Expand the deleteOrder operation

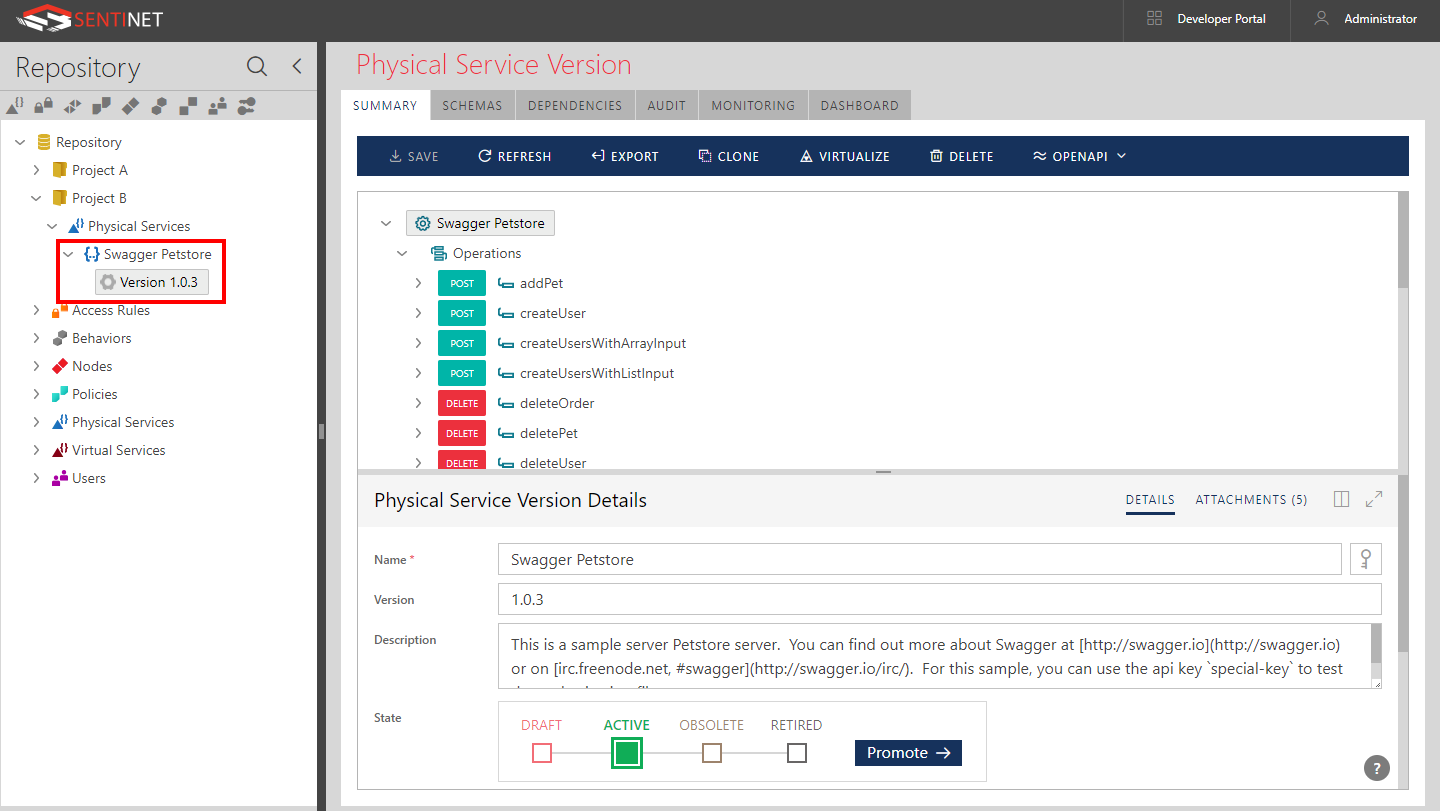click(419, 403)
